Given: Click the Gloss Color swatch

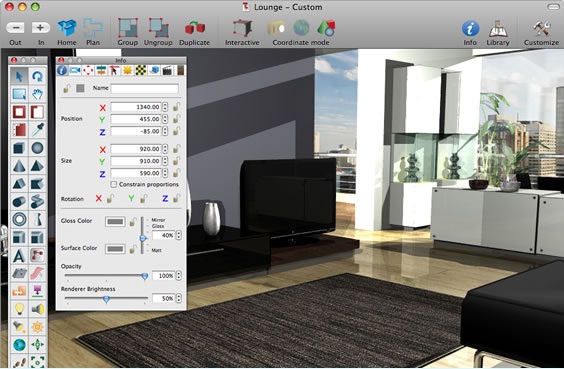Looking at the screenshot, I should tap(115, 222).
